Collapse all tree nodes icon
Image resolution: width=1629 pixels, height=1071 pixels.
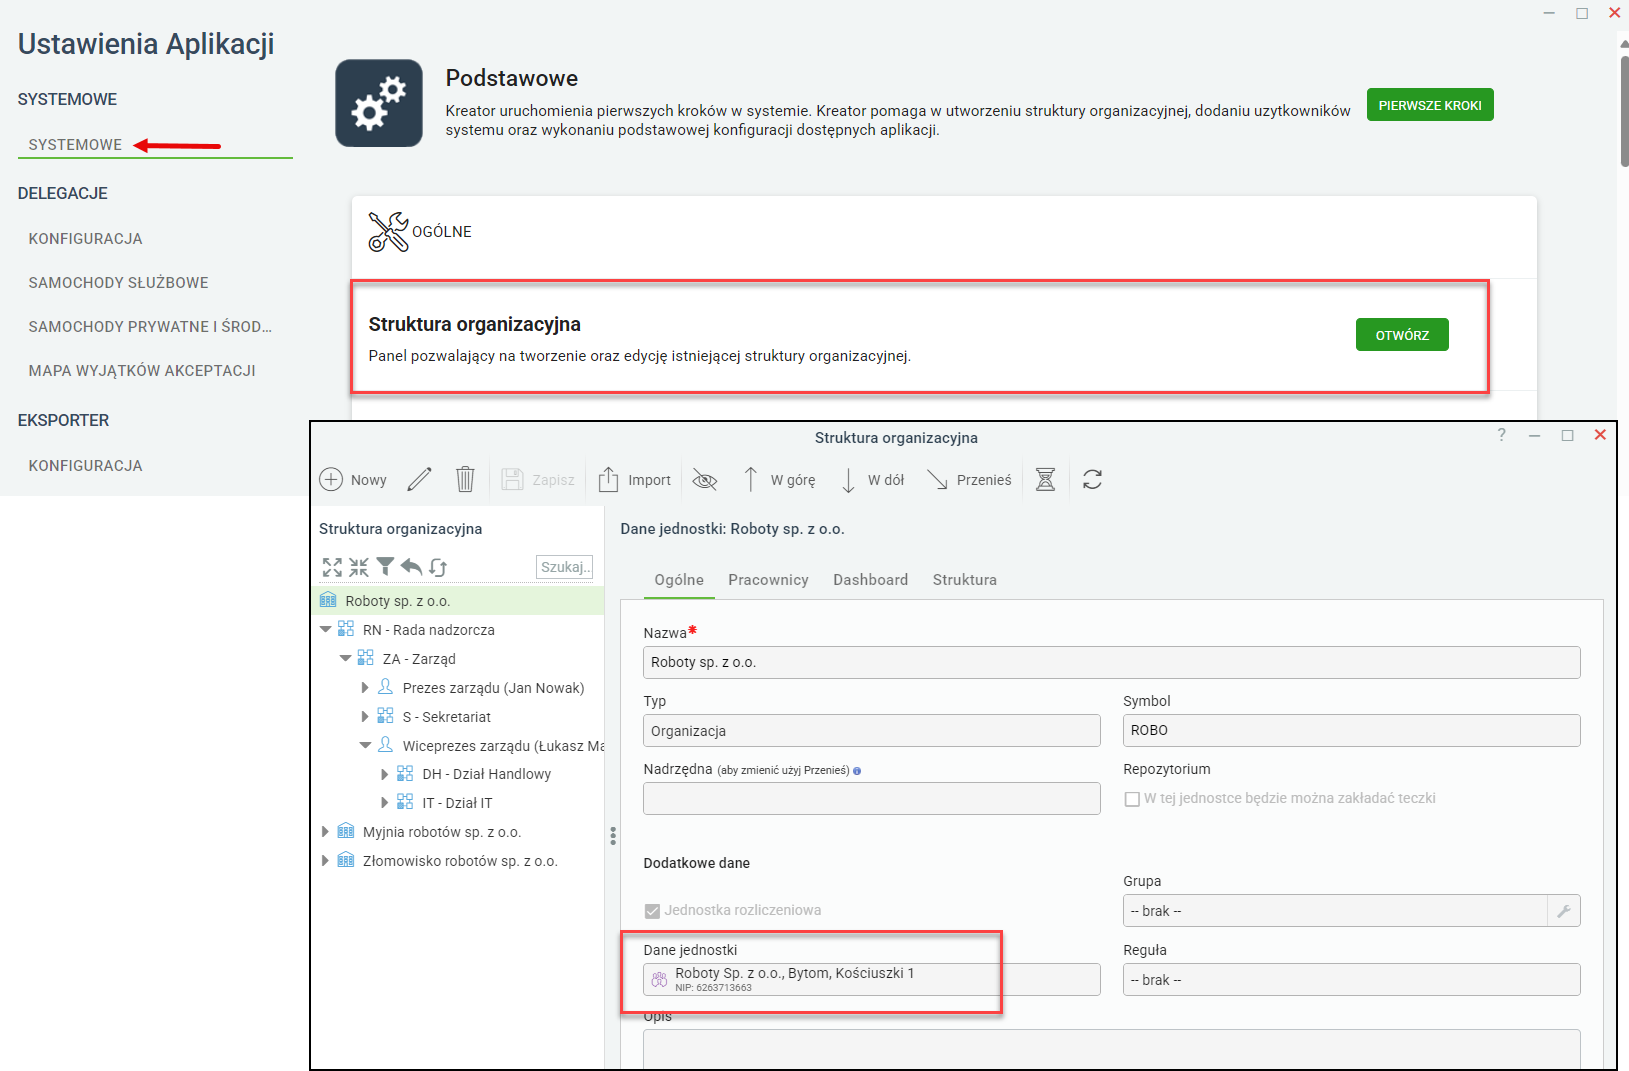[x=358, y=567]
